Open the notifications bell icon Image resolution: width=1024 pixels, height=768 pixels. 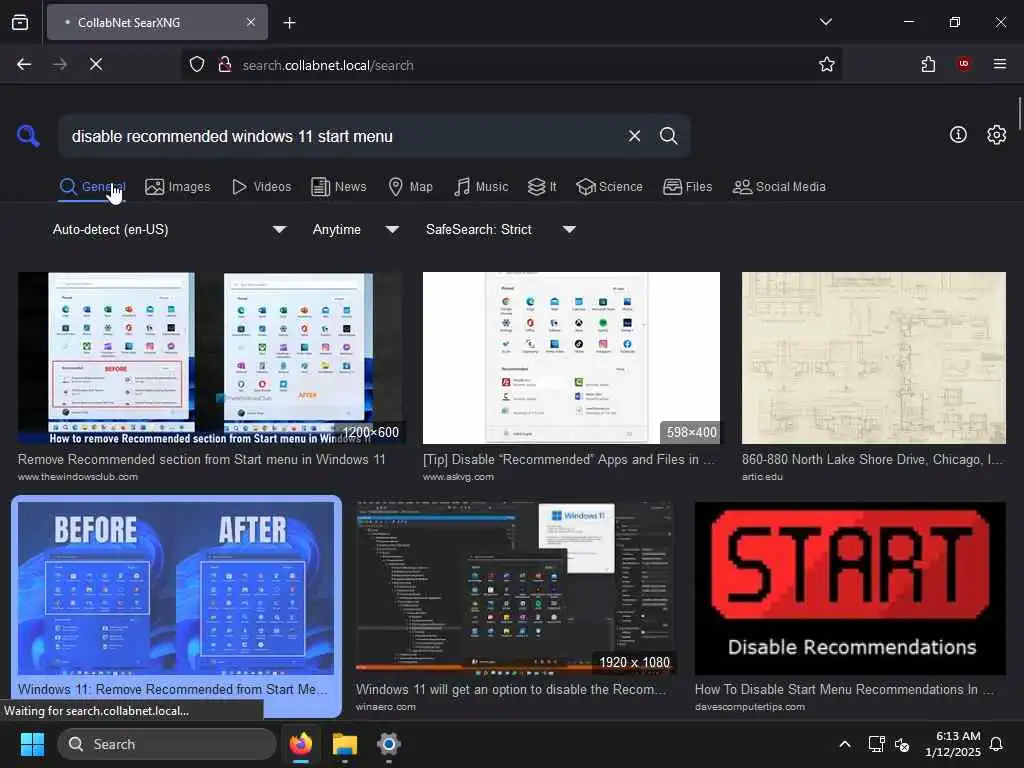pos(997,744)
